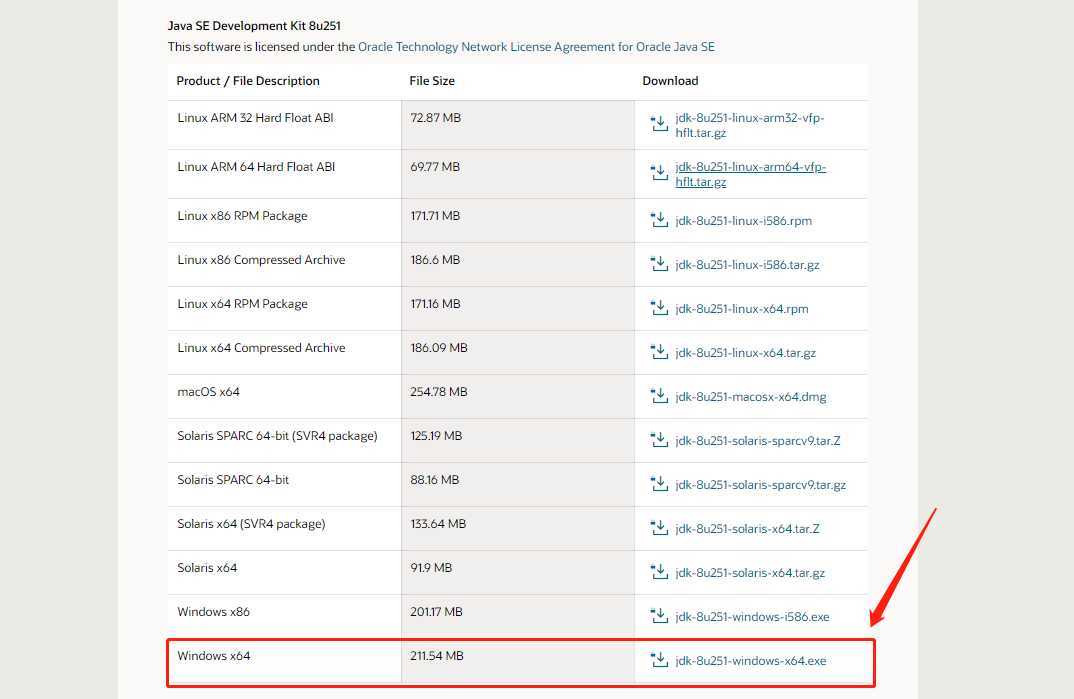
Task: Click download icon beside jdk-8u251-solaris-sparcv9.tar.Z
Action: tap(659, 440)
